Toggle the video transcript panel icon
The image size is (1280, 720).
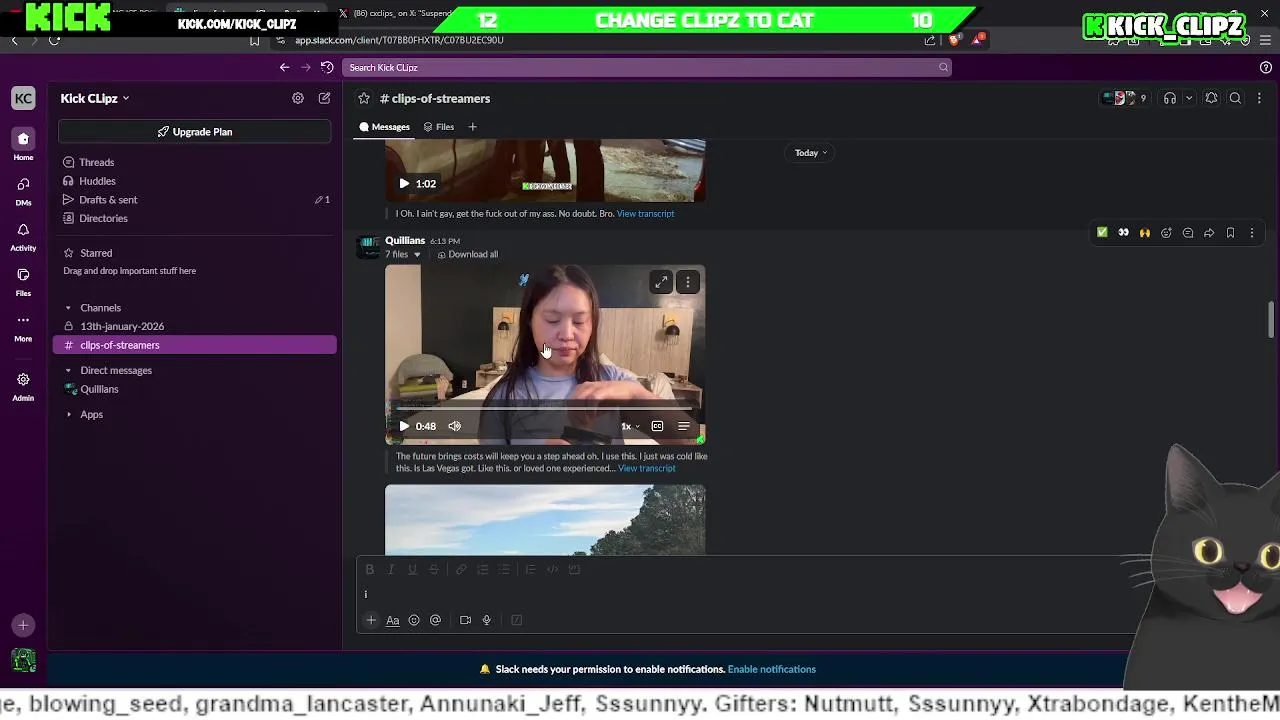(684, 426)
